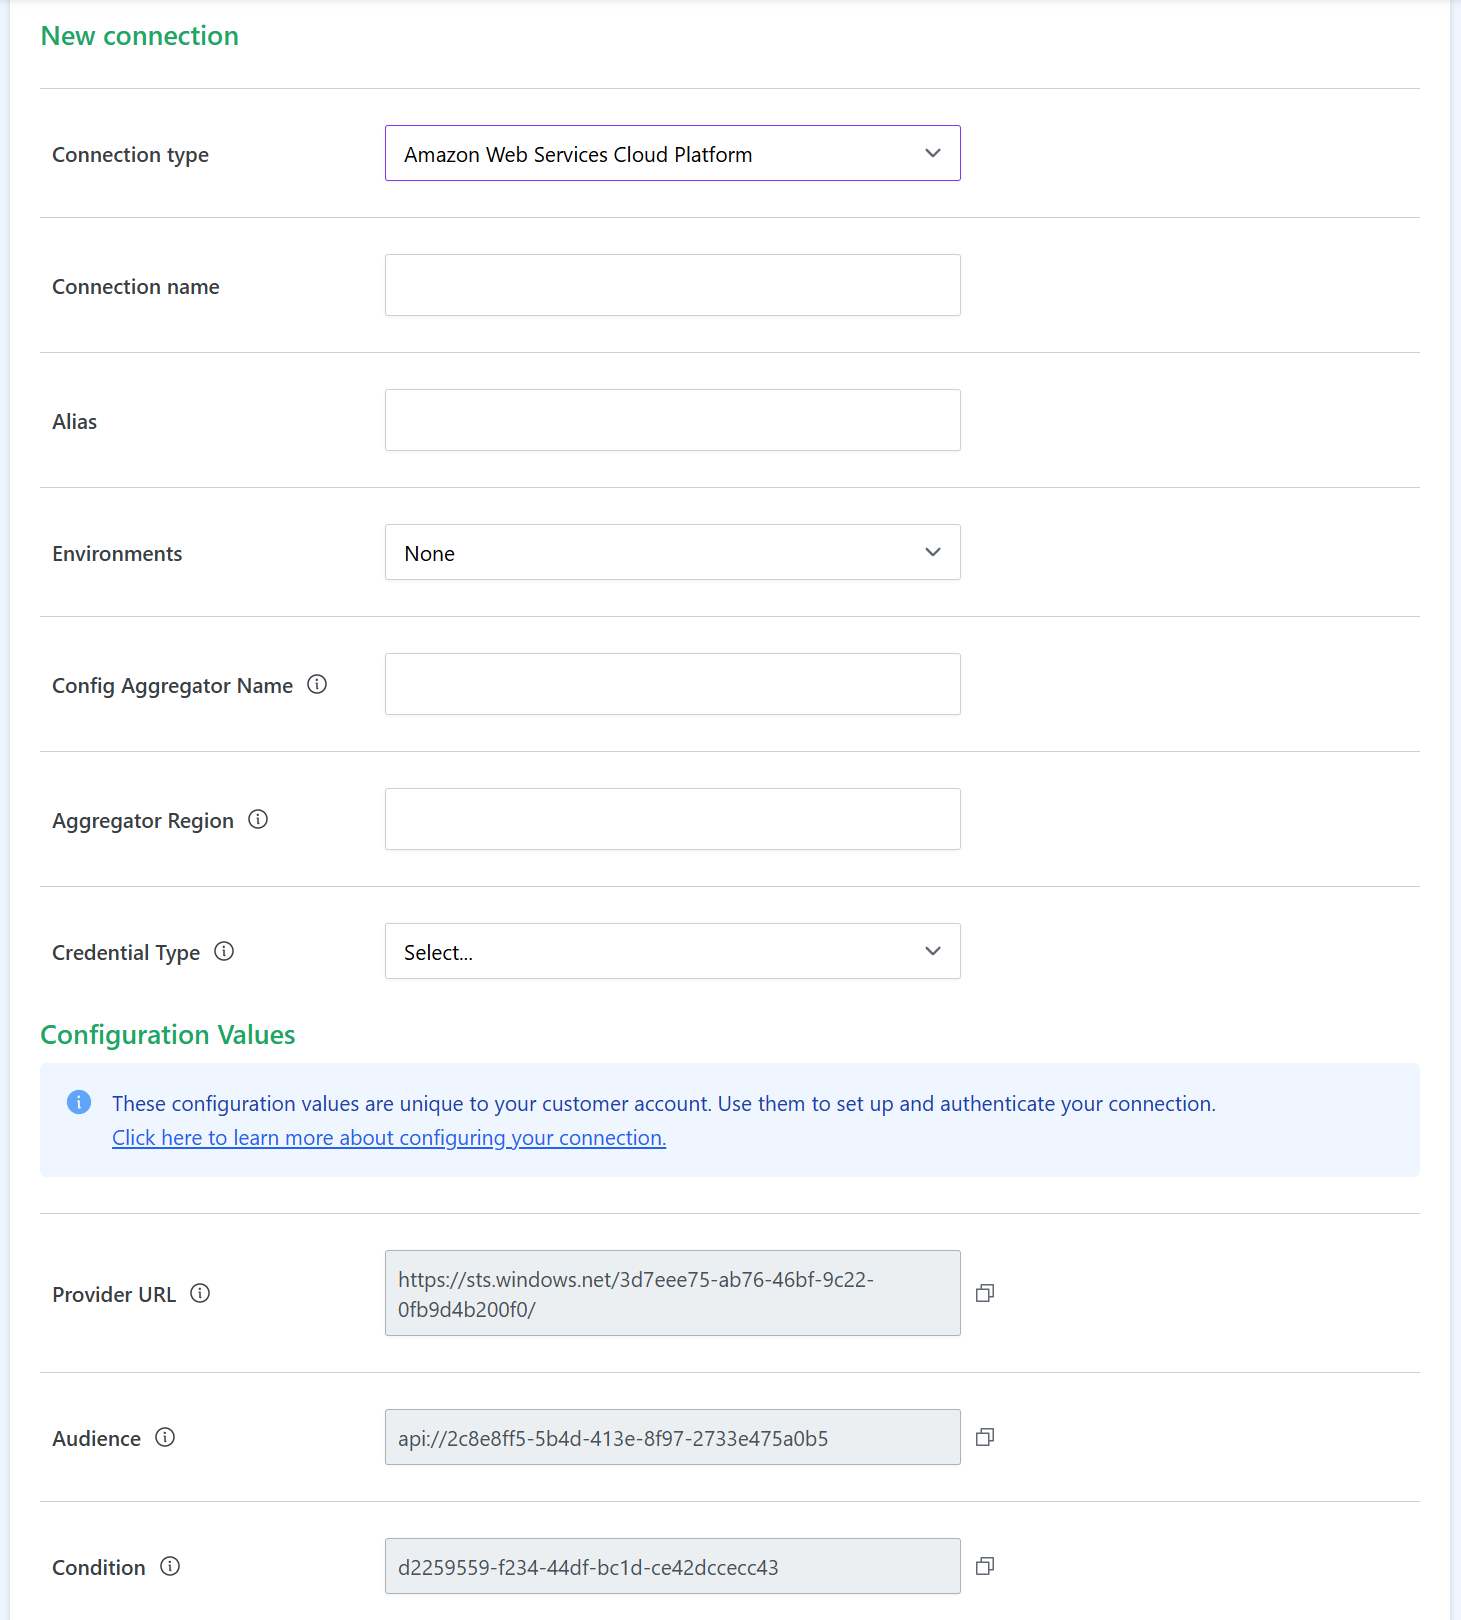Click the Config Aggregator Name label text
1461x1620 pixels.
(173, 686)
